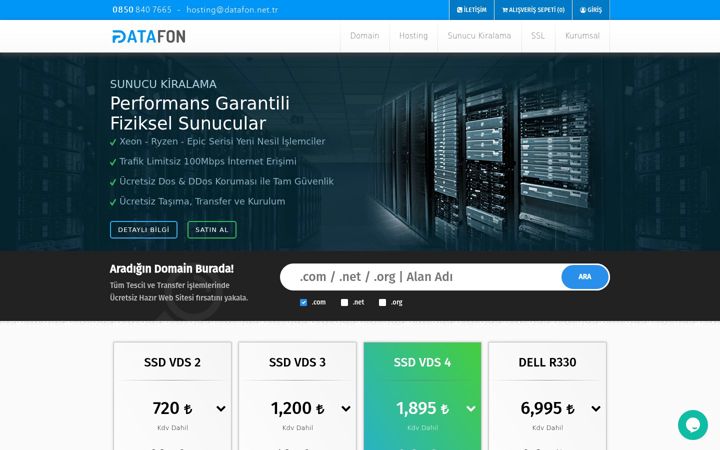Open the live chat bubble icon

click(692, 425)
